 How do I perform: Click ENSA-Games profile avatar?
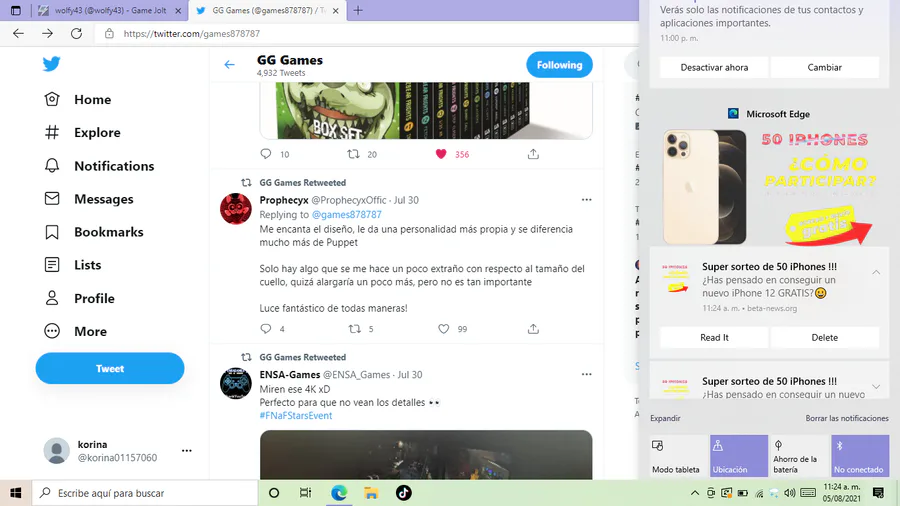[236, 383]
